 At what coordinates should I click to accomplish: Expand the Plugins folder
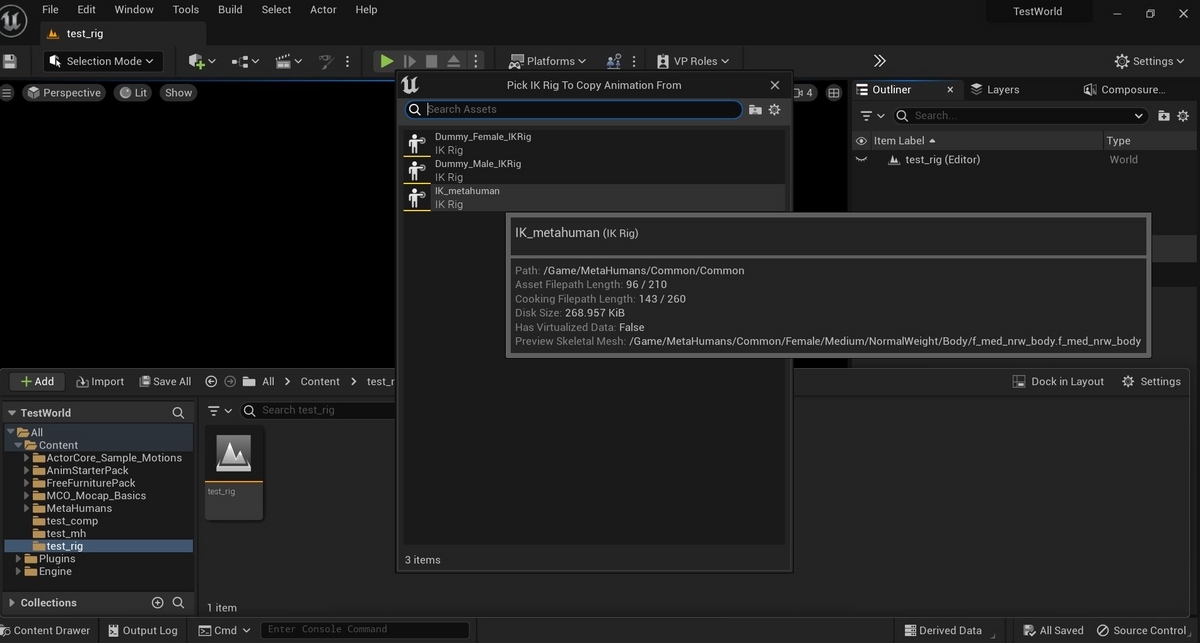point(19,559)
